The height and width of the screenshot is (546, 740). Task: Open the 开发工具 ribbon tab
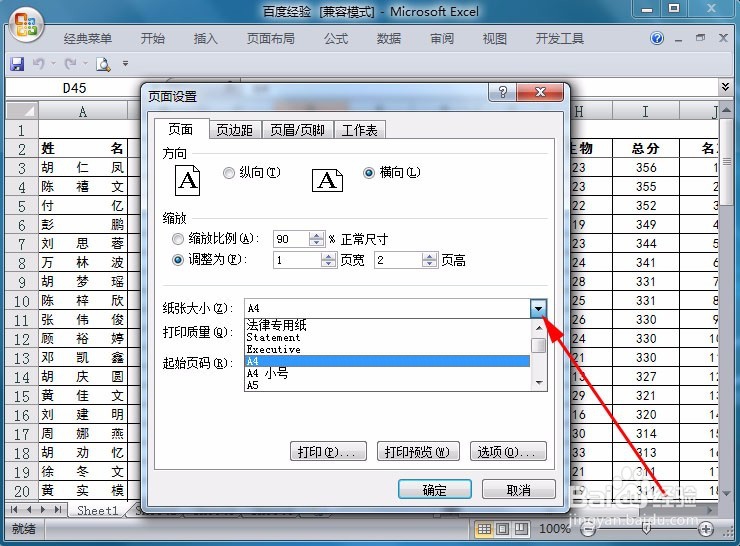pos(560,39)
